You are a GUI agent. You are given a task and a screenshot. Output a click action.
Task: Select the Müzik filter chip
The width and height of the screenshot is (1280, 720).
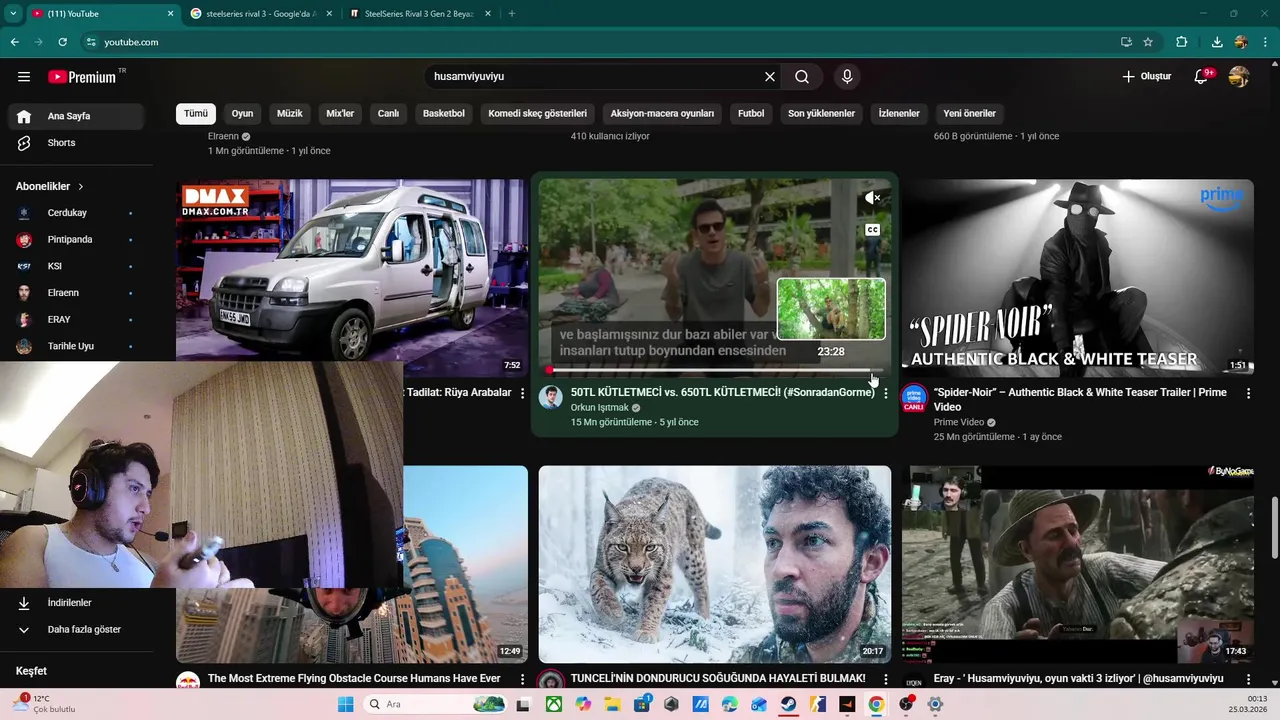pos(290,114)
